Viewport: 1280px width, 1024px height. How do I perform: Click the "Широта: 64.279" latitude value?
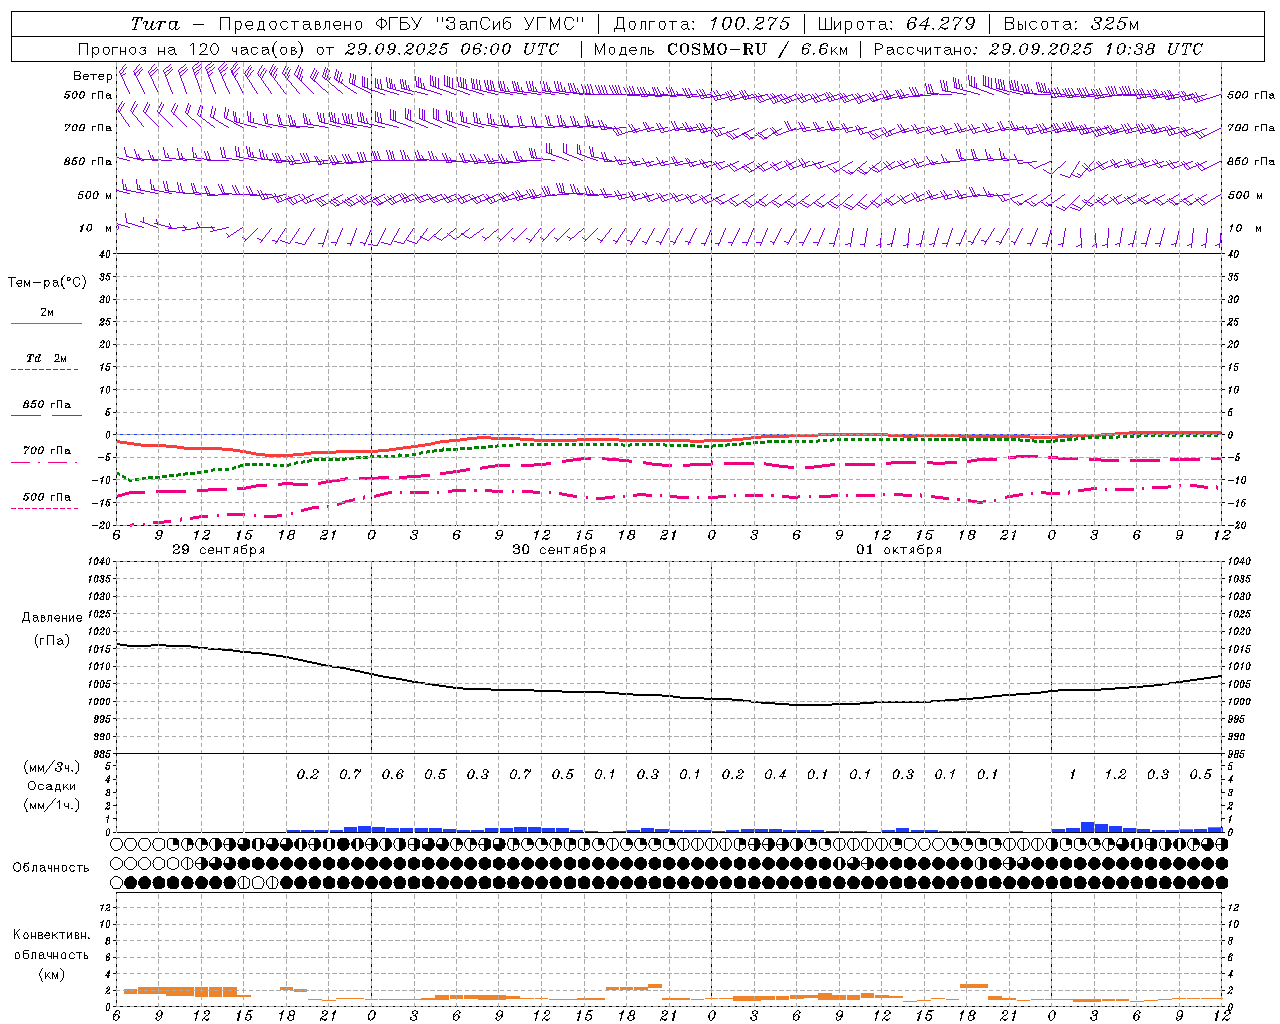(896, 24)
